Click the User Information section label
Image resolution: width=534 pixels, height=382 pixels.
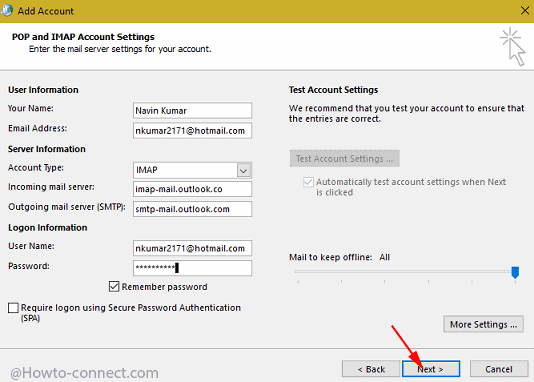[x=43, y=90]
